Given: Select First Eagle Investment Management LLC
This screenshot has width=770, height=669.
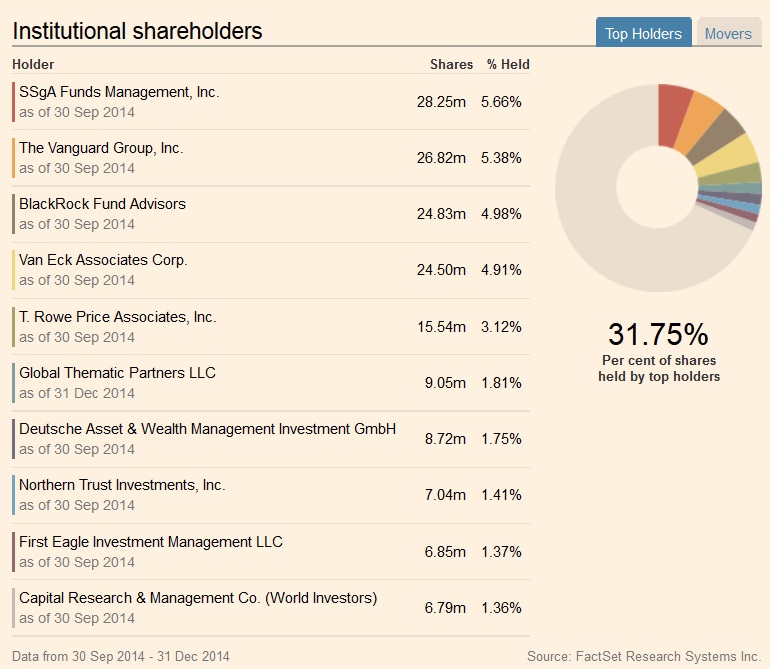Looking at the screenshot, I should coord(151,542).
